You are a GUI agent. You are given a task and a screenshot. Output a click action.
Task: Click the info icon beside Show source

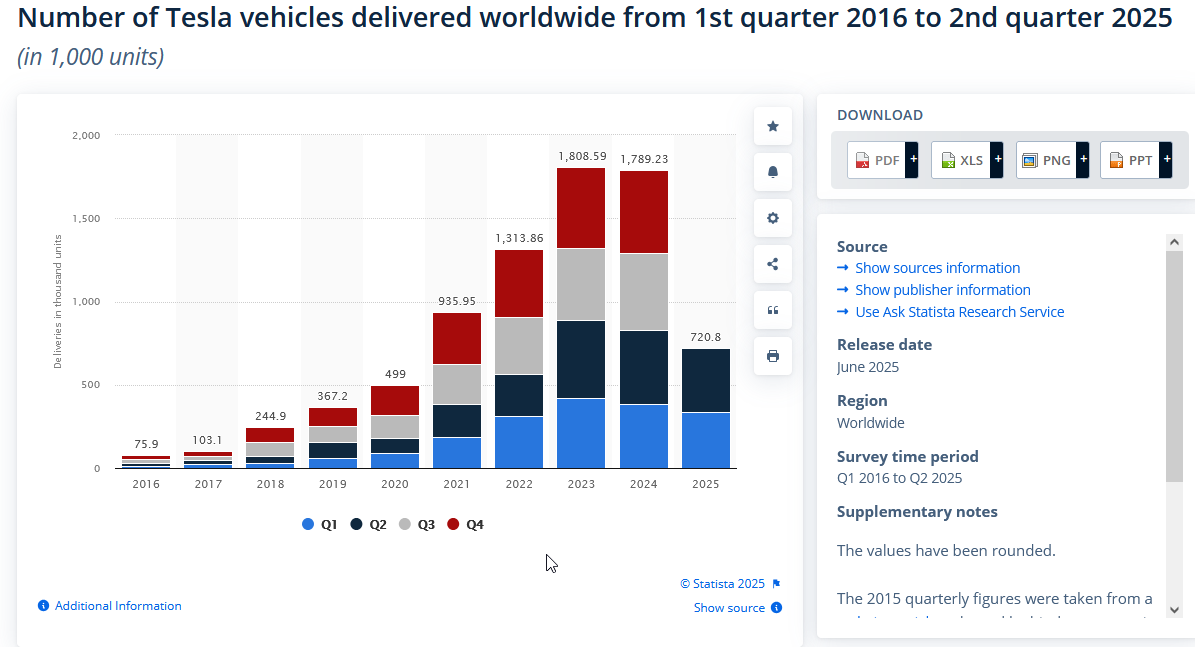coord(777,607)
